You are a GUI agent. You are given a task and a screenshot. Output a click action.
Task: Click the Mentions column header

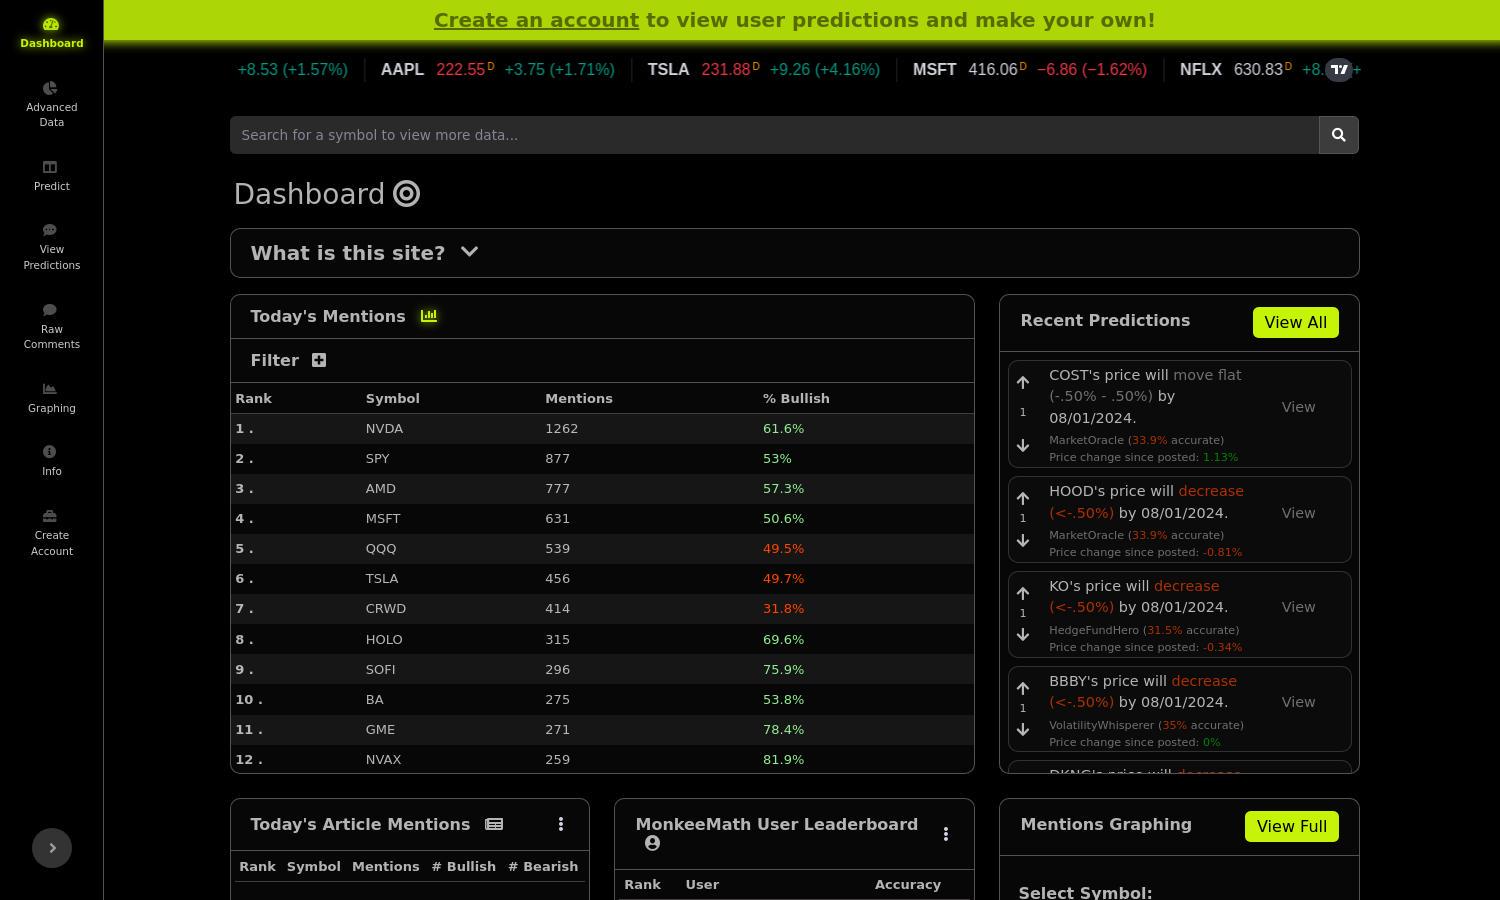(x=578, y=398)
